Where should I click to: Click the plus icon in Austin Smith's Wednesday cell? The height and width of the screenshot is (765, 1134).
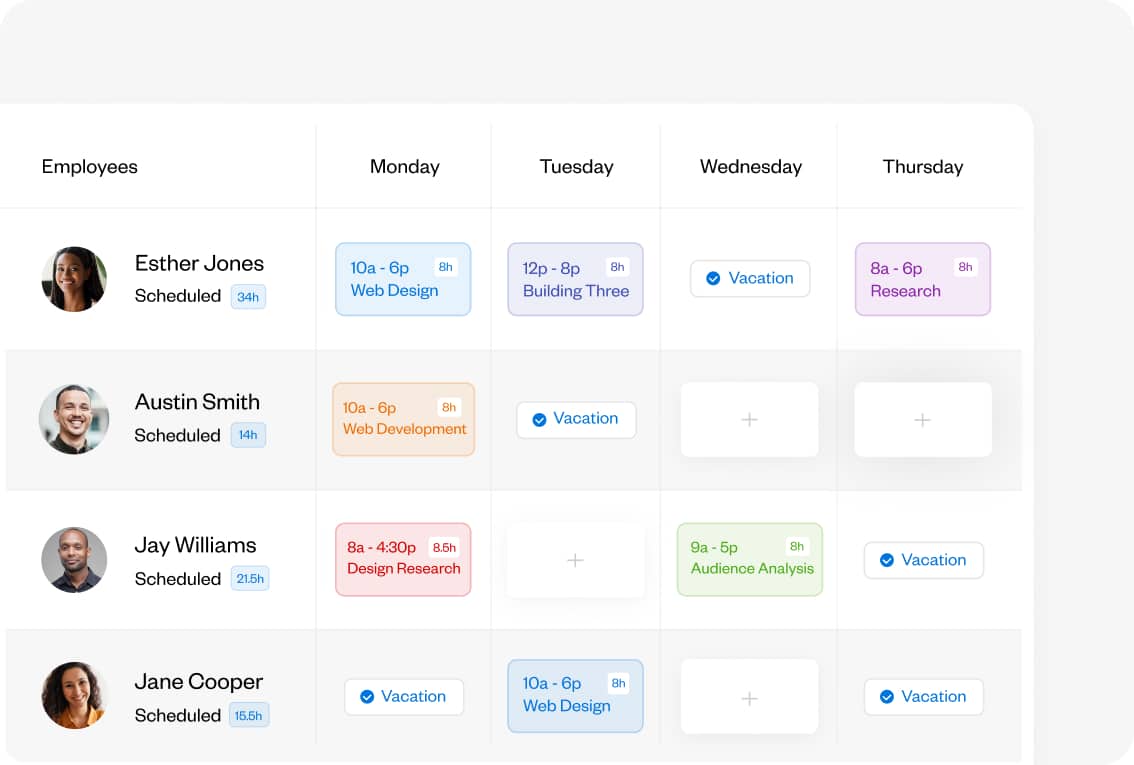click(x=749, y=419)
